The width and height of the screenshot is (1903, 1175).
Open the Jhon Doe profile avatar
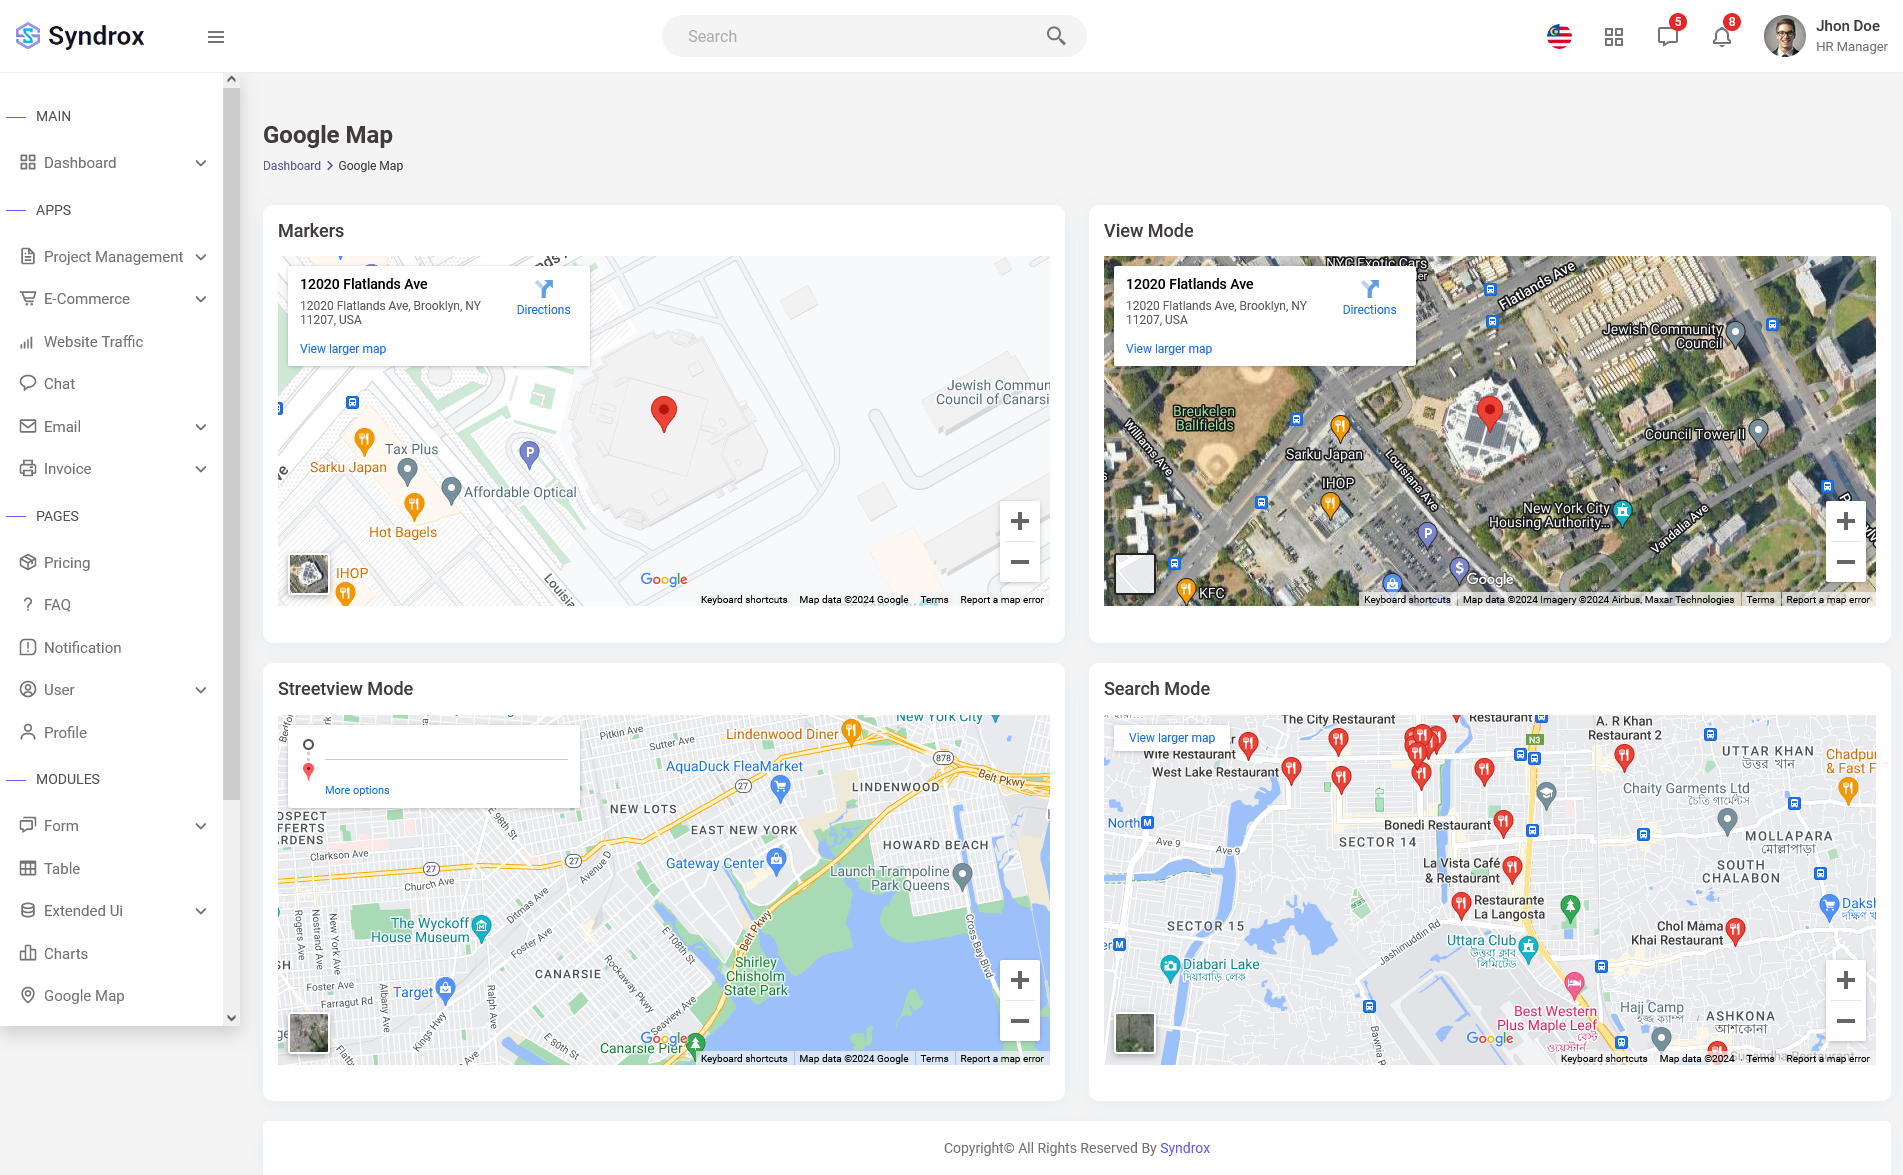click(1785, 36)
